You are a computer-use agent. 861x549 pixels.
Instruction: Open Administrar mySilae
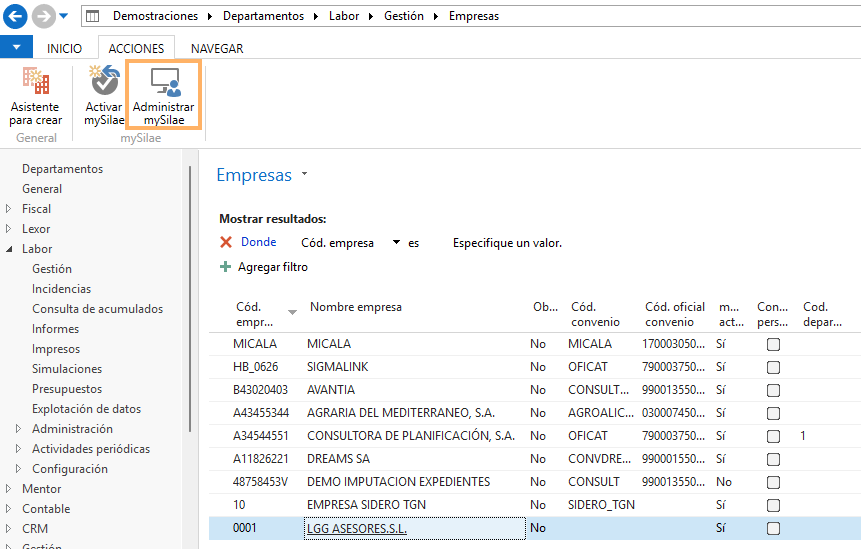pos(164,96)
